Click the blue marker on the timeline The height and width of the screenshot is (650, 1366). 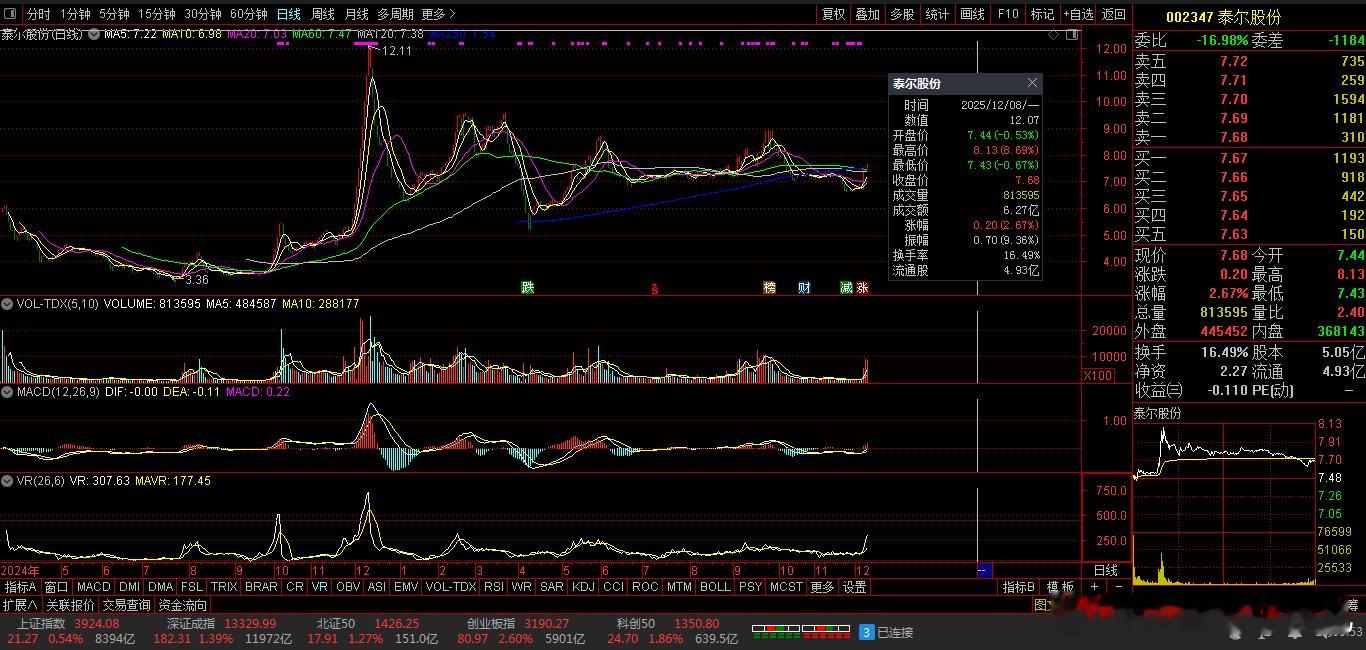tap(983, 570)
